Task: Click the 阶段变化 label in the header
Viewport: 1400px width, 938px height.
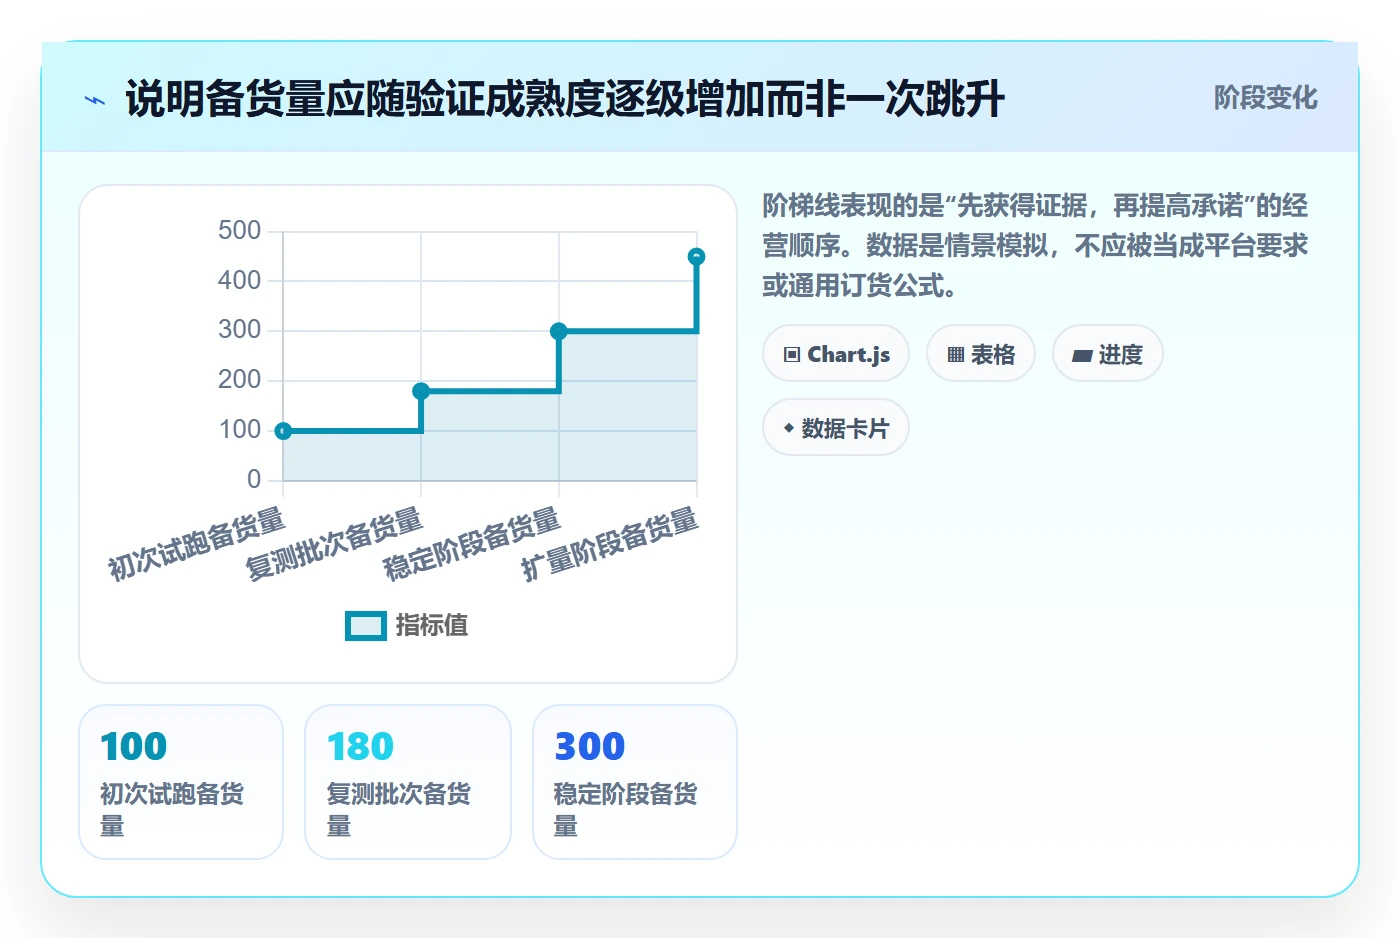Action: click(1265, 98)
